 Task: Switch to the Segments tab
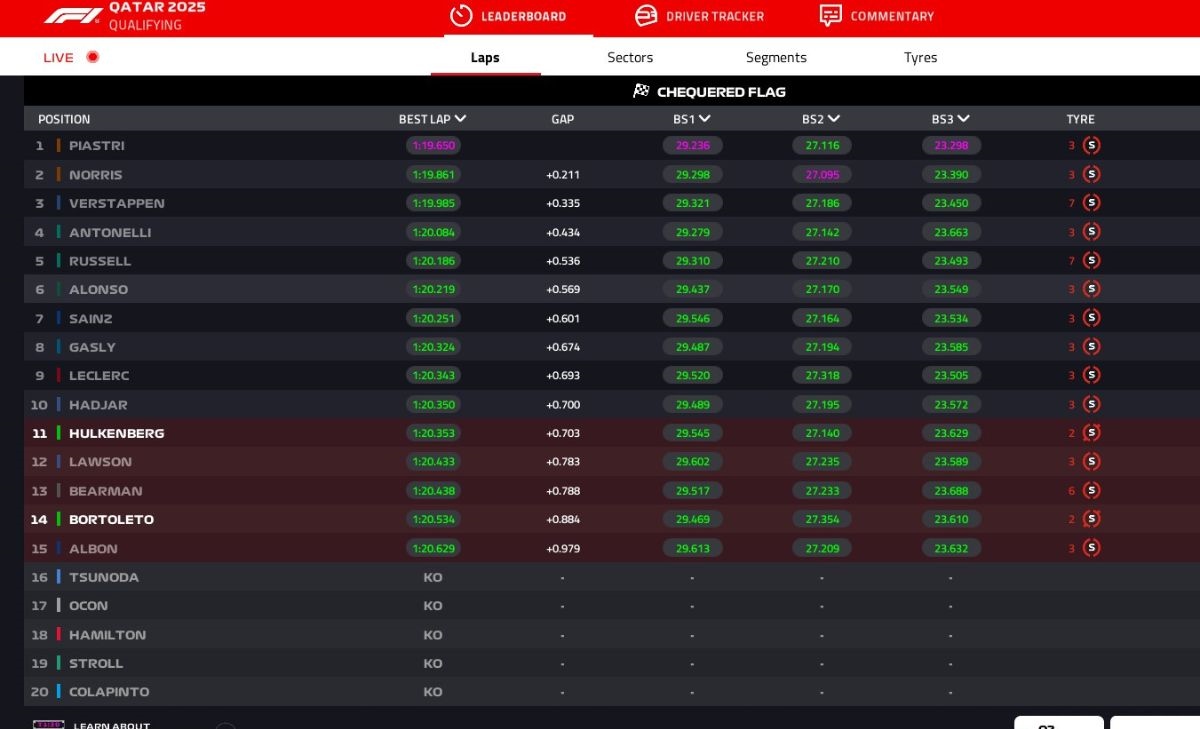point(776,58)
